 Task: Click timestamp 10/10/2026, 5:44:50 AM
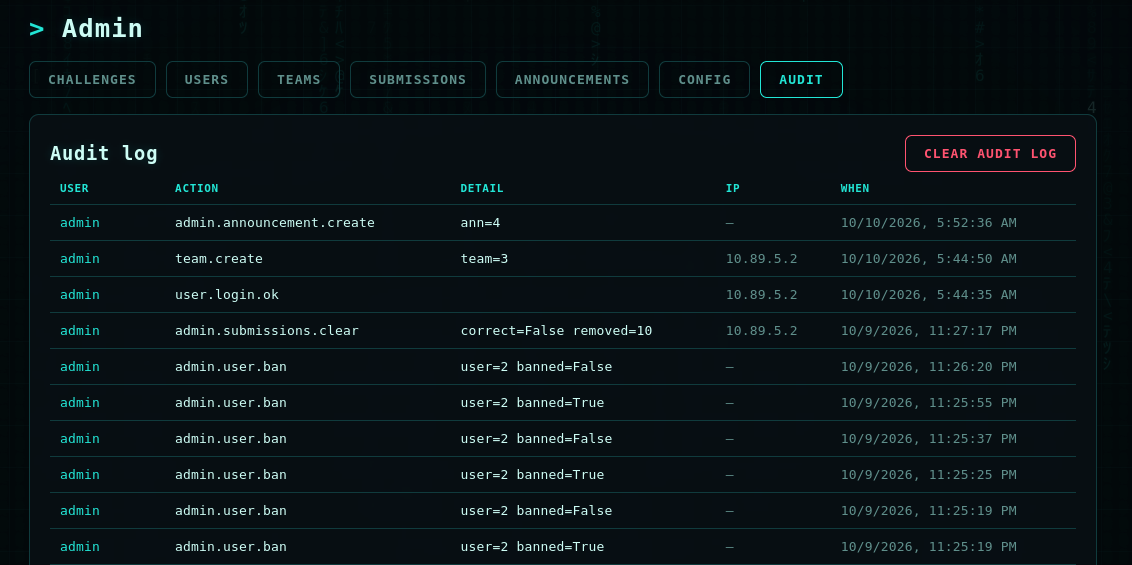928,258
